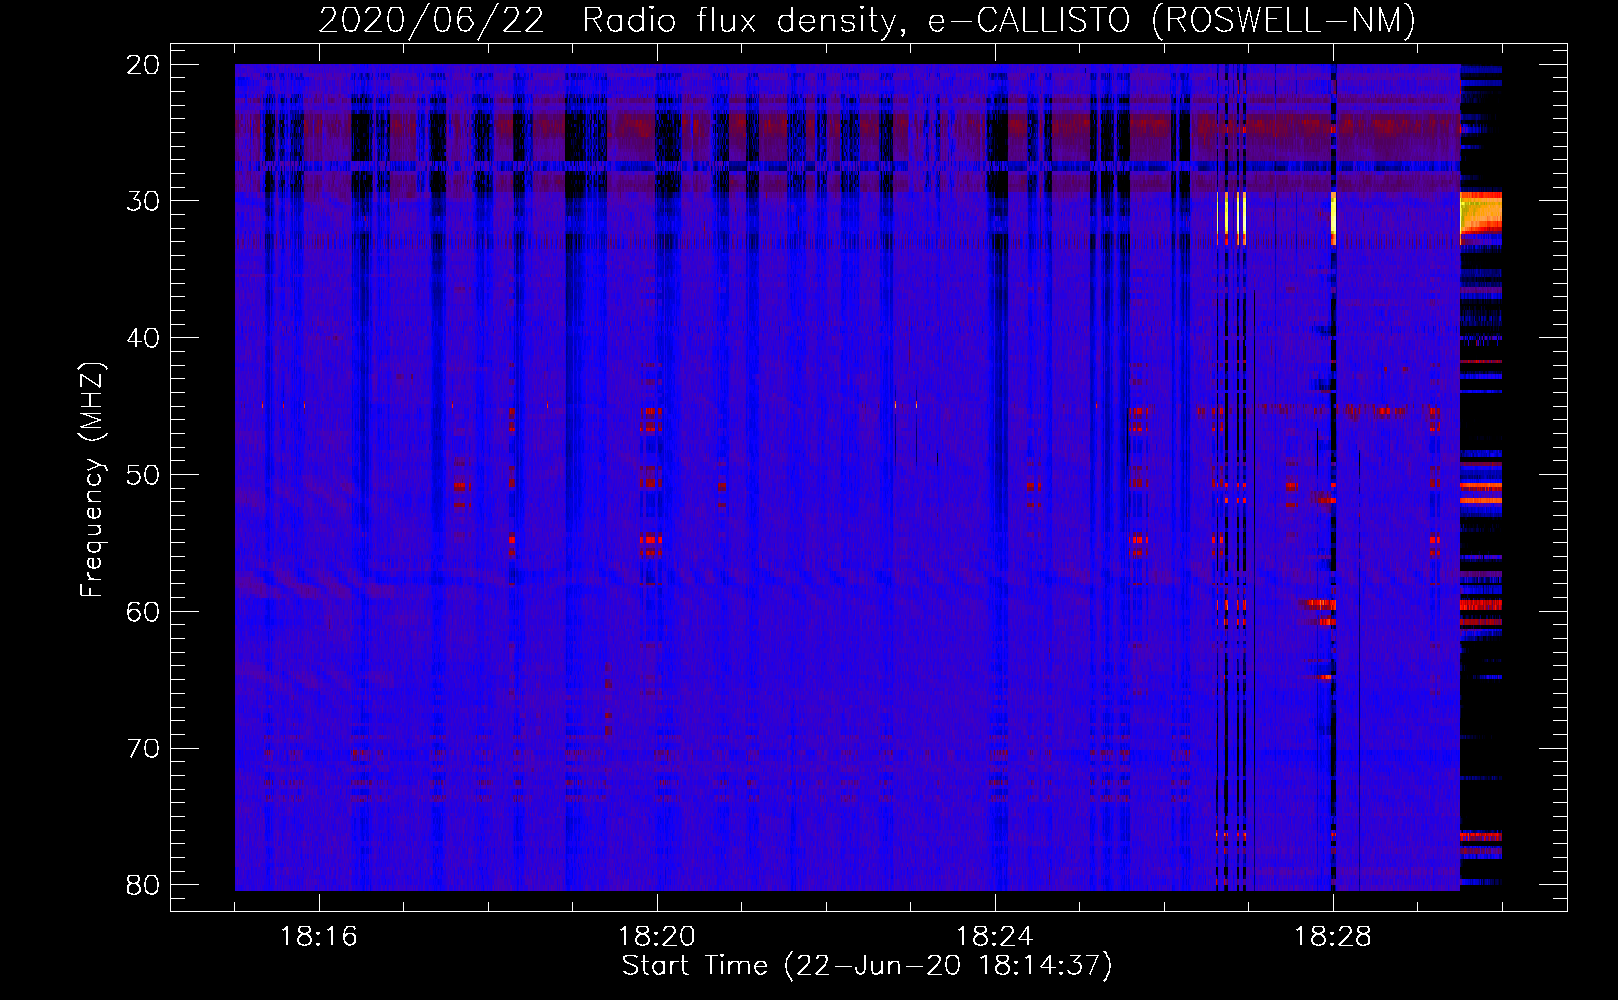Click the Frequency (MHZ) axis label
This screenshot has height=1000, width=1618.
point(92,480)
